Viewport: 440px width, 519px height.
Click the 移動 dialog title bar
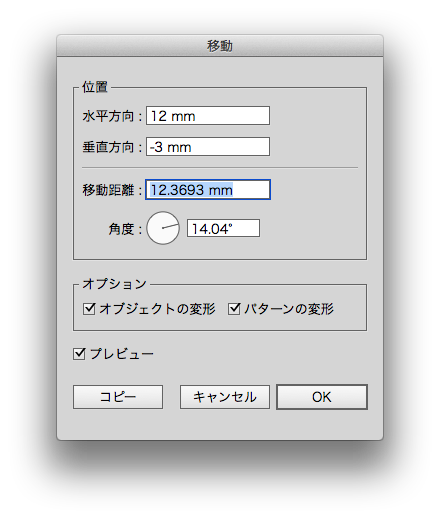220,46
